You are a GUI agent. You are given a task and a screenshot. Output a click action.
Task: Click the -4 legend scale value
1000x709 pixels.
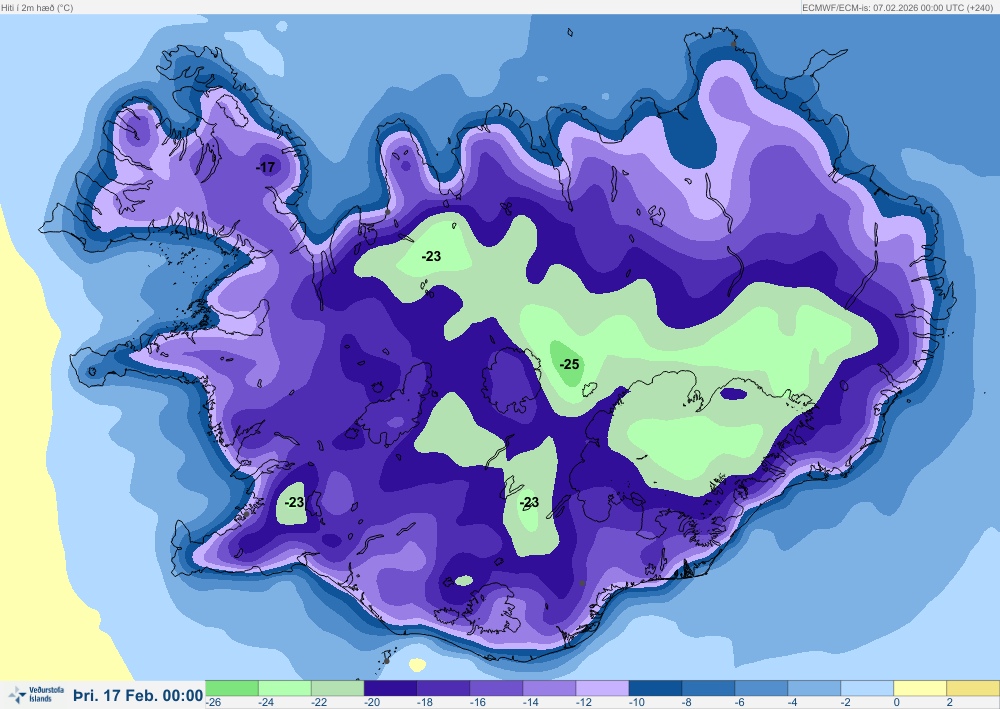coord(792,702)
